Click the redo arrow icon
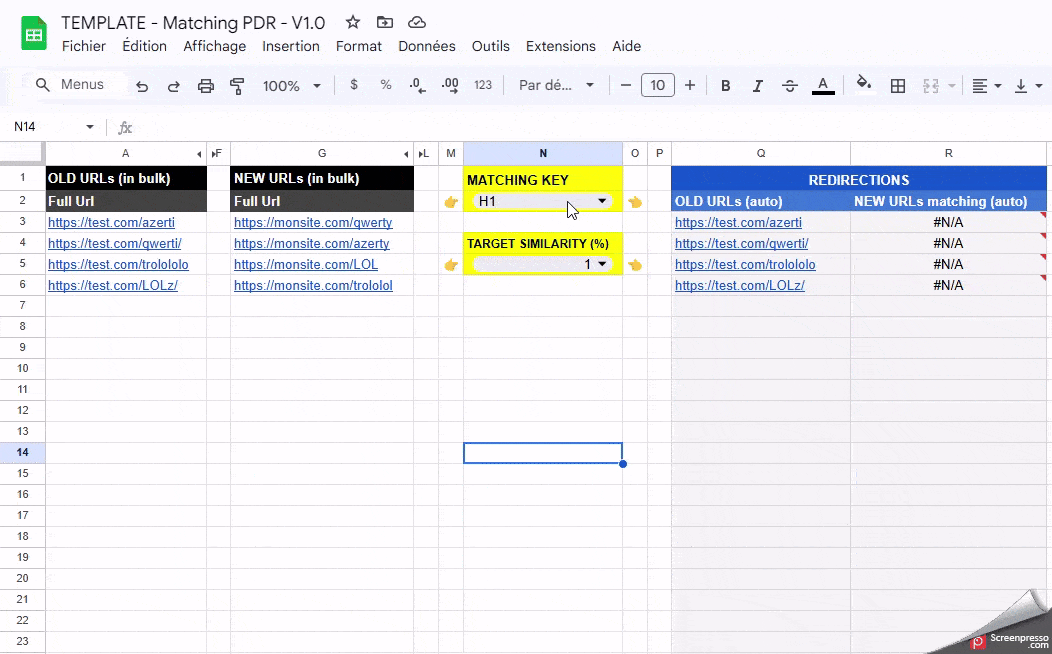1052x654 pixels. click(174, 86)
